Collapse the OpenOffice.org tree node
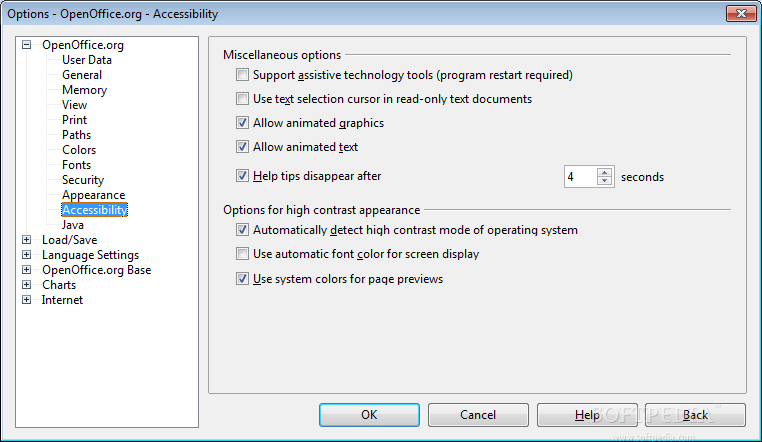This screenshot has width=762, height=442. 27,45
